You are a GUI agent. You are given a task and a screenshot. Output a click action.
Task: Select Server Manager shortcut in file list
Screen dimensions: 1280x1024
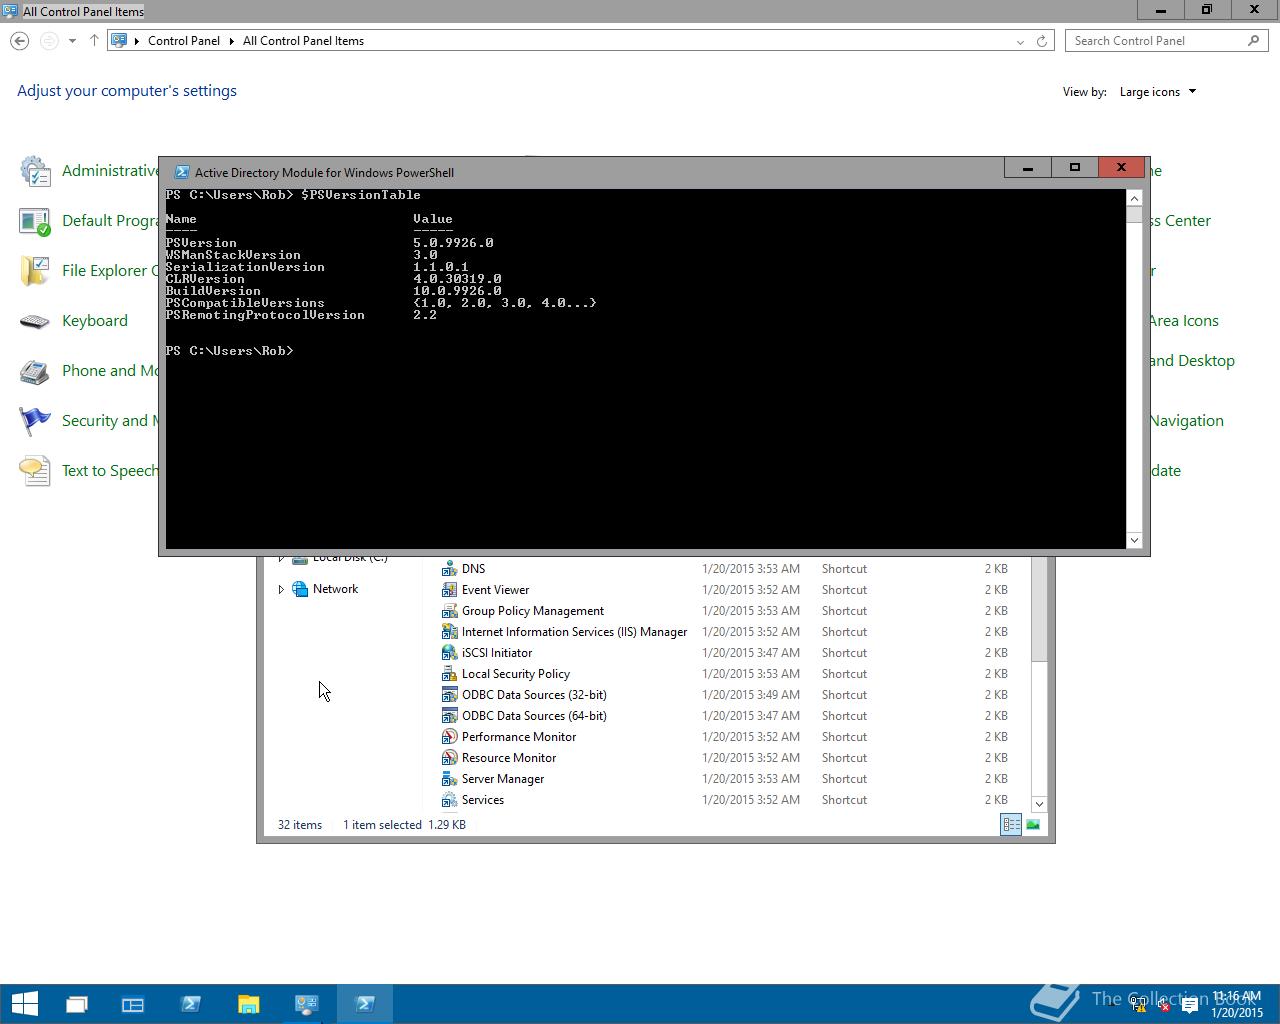point(503,779)
